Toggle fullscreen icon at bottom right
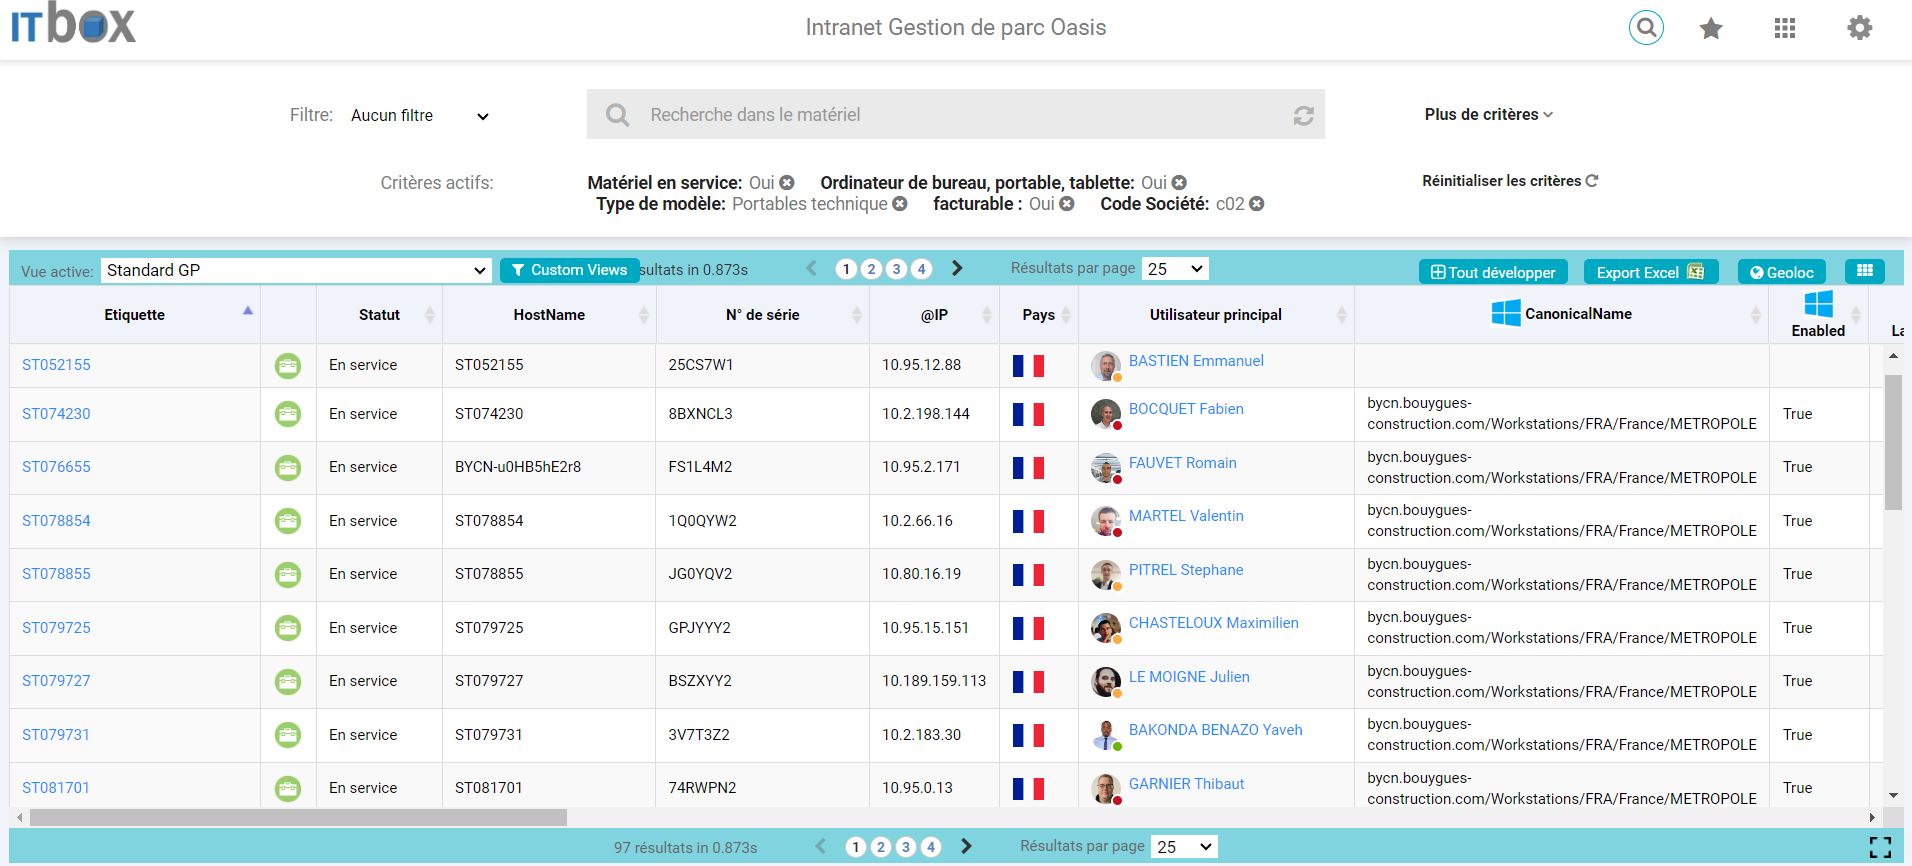 coord(1880,848)
